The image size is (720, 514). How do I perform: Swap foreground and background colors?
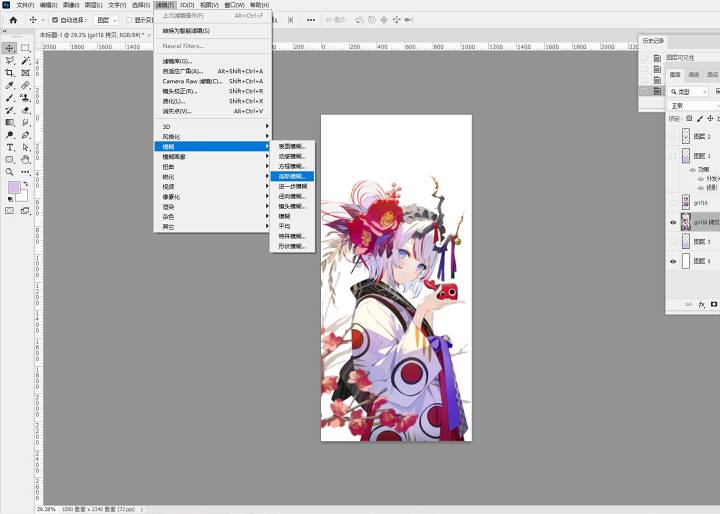tap(26, 184)
